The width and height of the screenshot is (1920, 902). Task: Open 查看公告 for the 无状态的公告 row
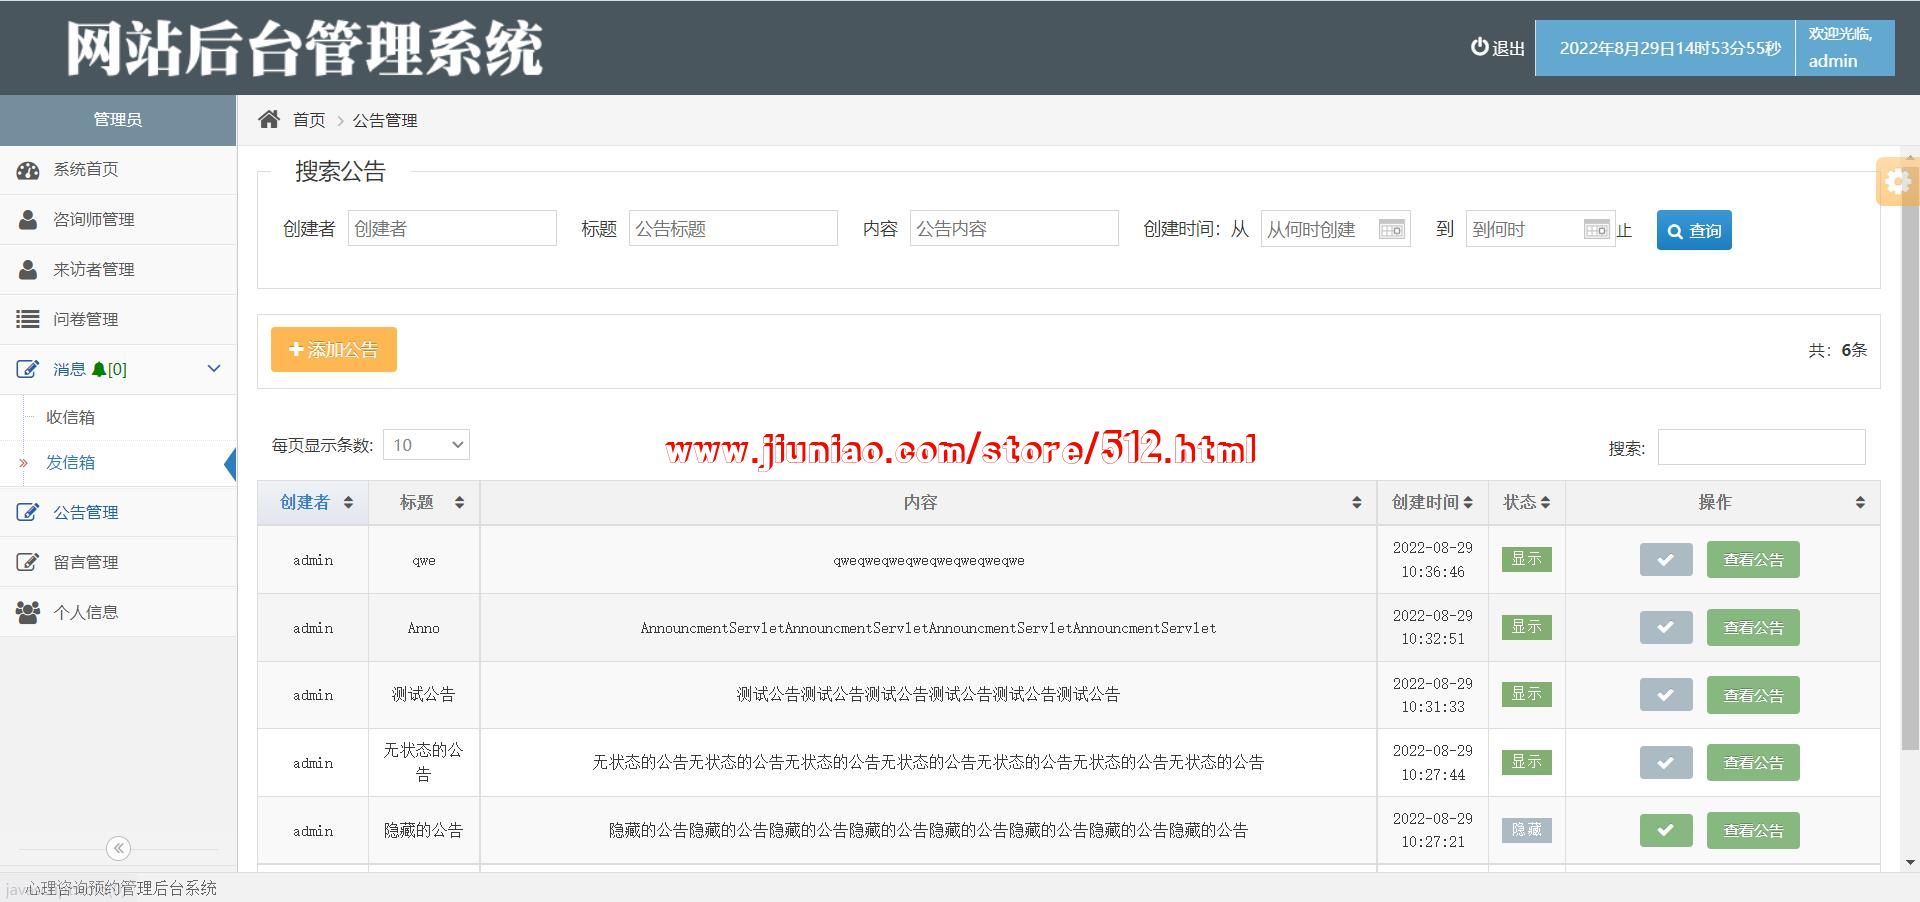coord(1753,763)
